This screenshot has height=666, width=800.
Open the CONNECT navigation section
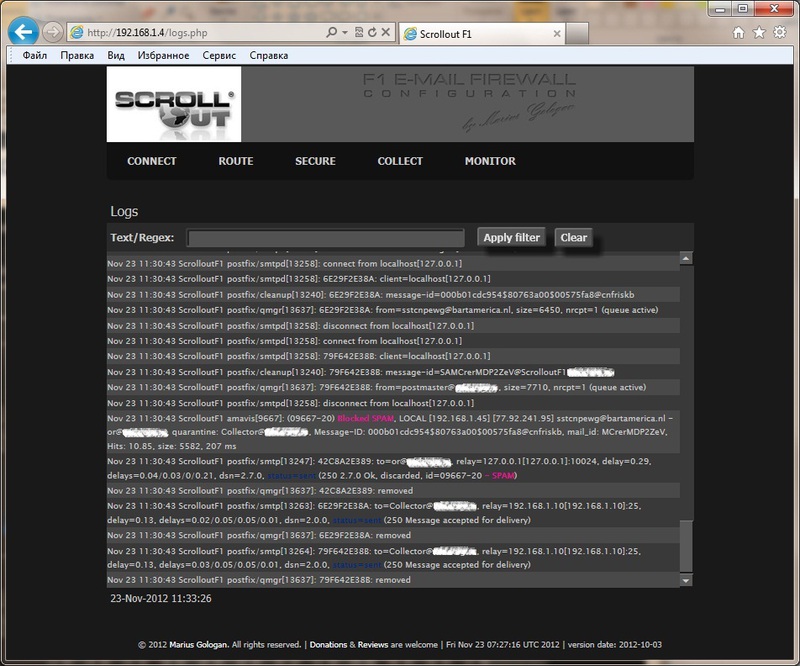click(152, 161)
